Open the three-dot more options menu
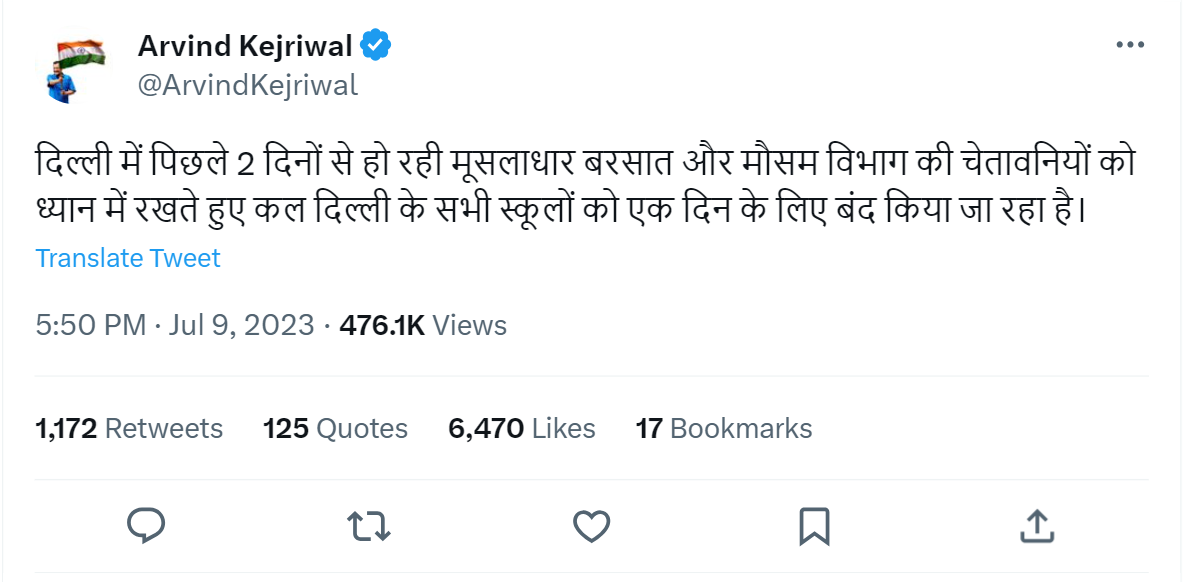Viewport: 1189px width, 582px height. tap(1129, 45)
